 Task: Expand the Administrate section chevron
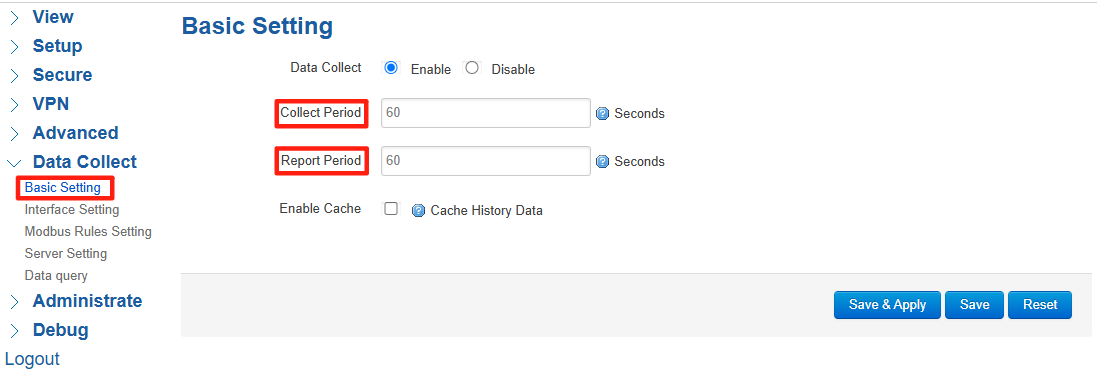tap(14, 302)
